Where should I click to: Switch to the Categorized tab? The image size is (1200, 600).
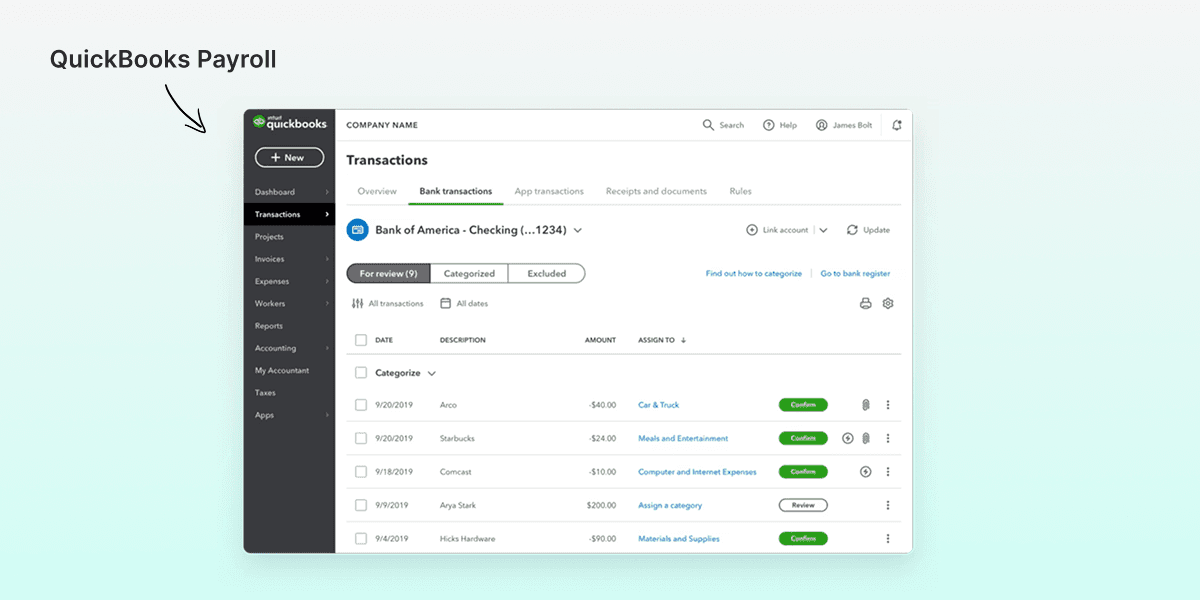click(469, 272)
